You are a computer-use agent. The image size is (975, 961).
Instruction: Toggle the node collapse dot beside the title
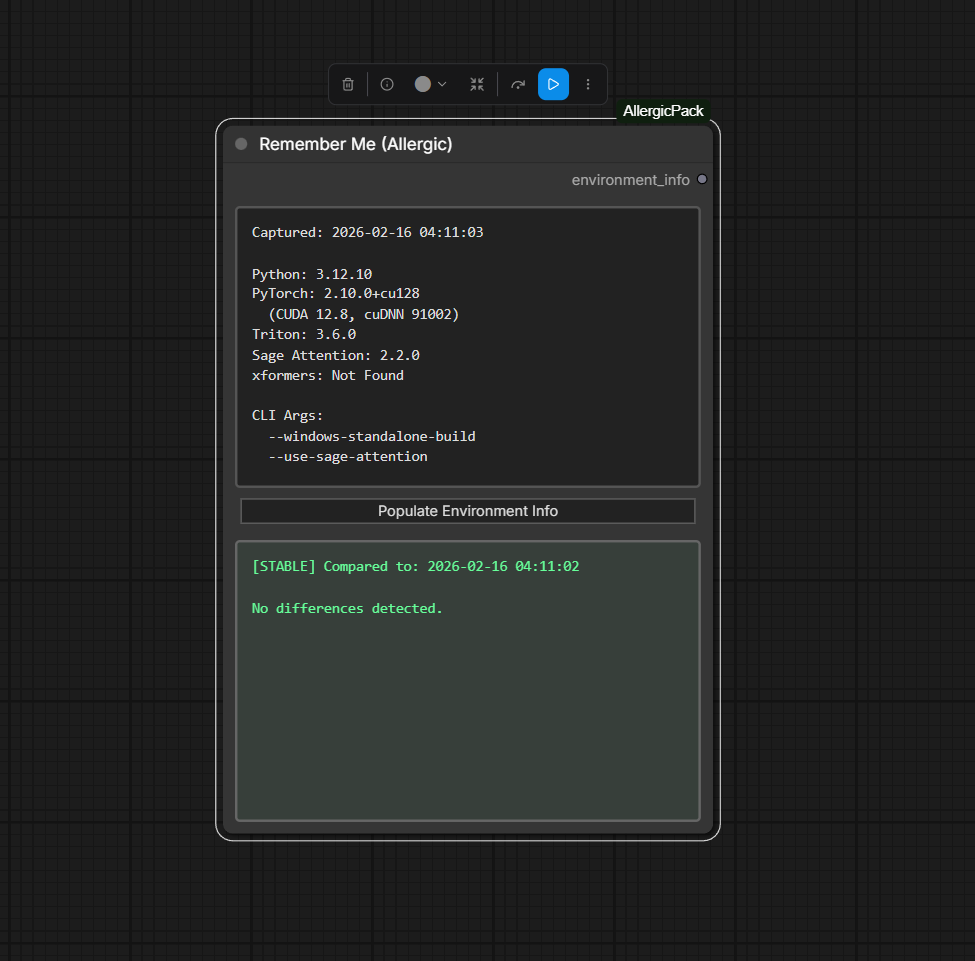coord(241,144)
